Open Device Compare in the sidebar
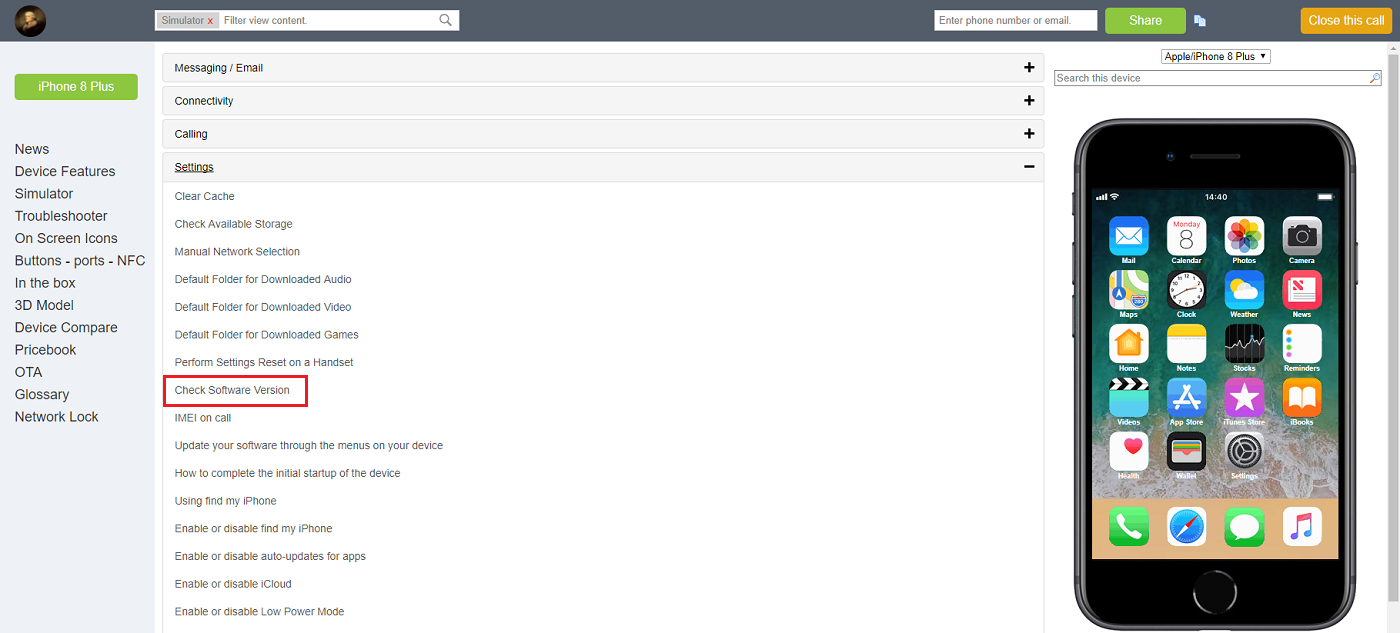The height and width of the screenshot is (633, 1400). coord(66,327)
